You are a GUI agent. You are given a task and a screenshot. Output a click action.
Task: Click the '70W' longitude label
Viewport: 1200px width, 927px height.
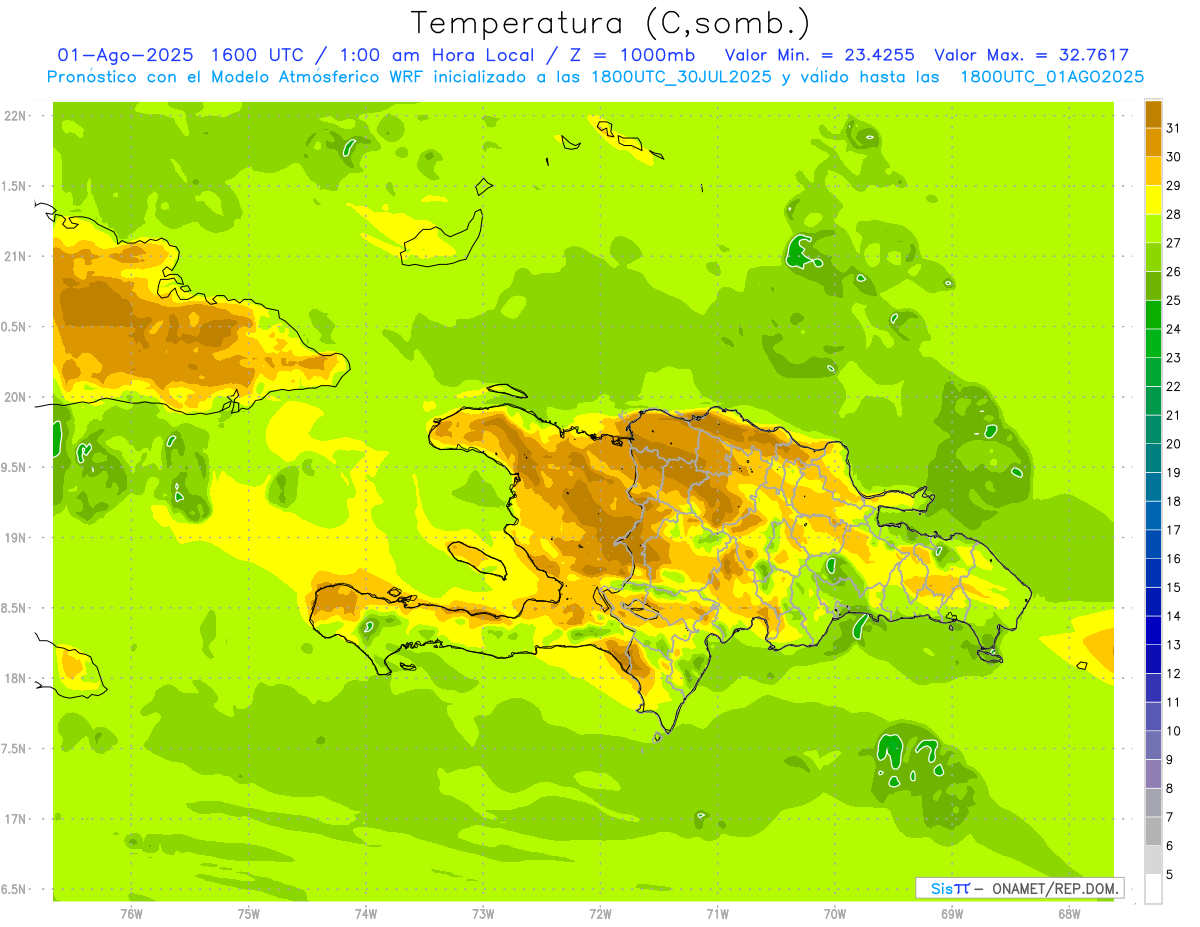tap(835, 914)
